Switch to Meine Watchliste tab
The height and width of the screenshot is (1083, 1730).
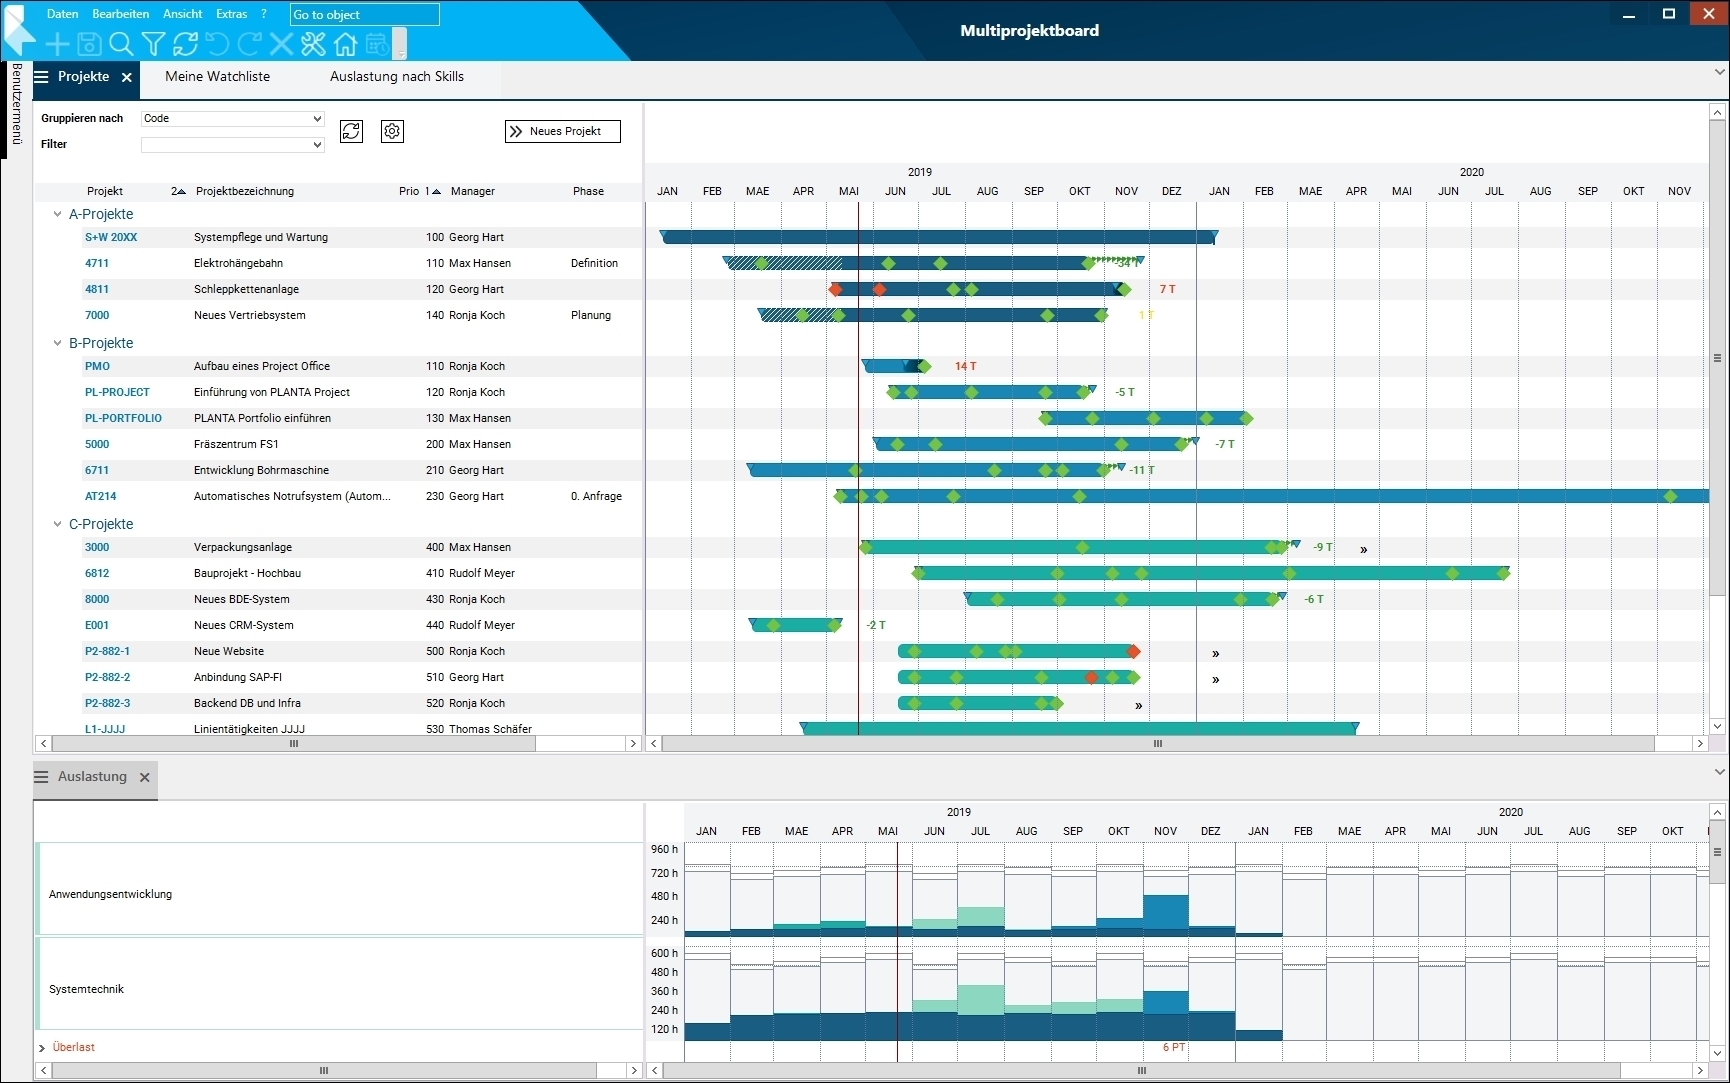(x=218, y=77)
